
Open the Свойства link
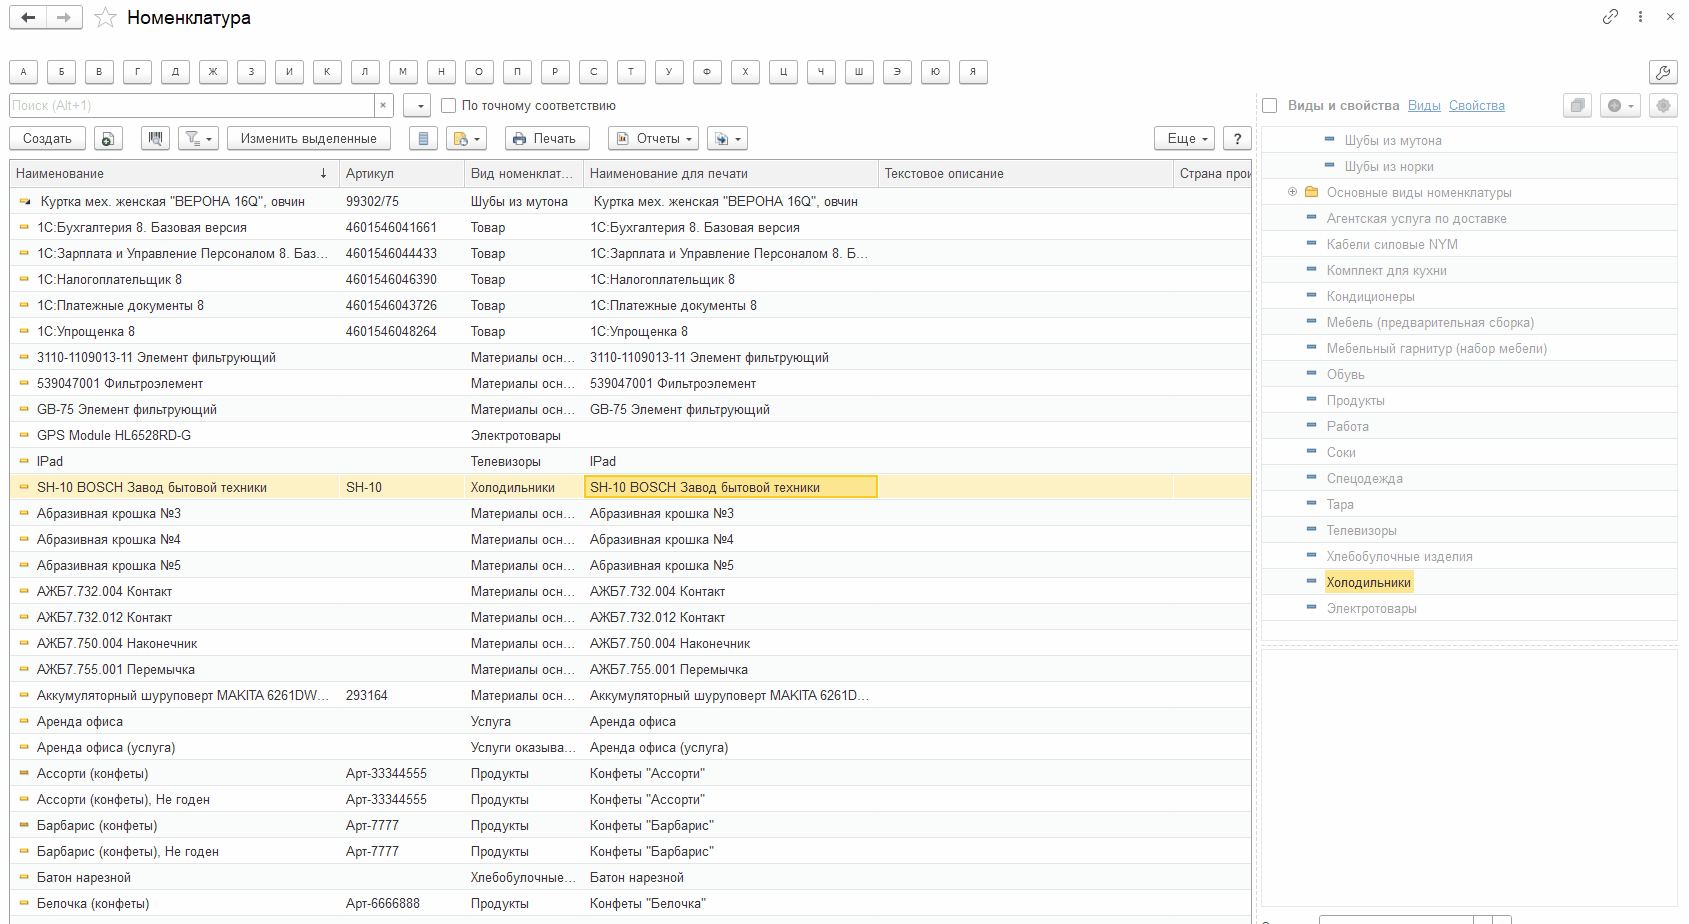1476,106
